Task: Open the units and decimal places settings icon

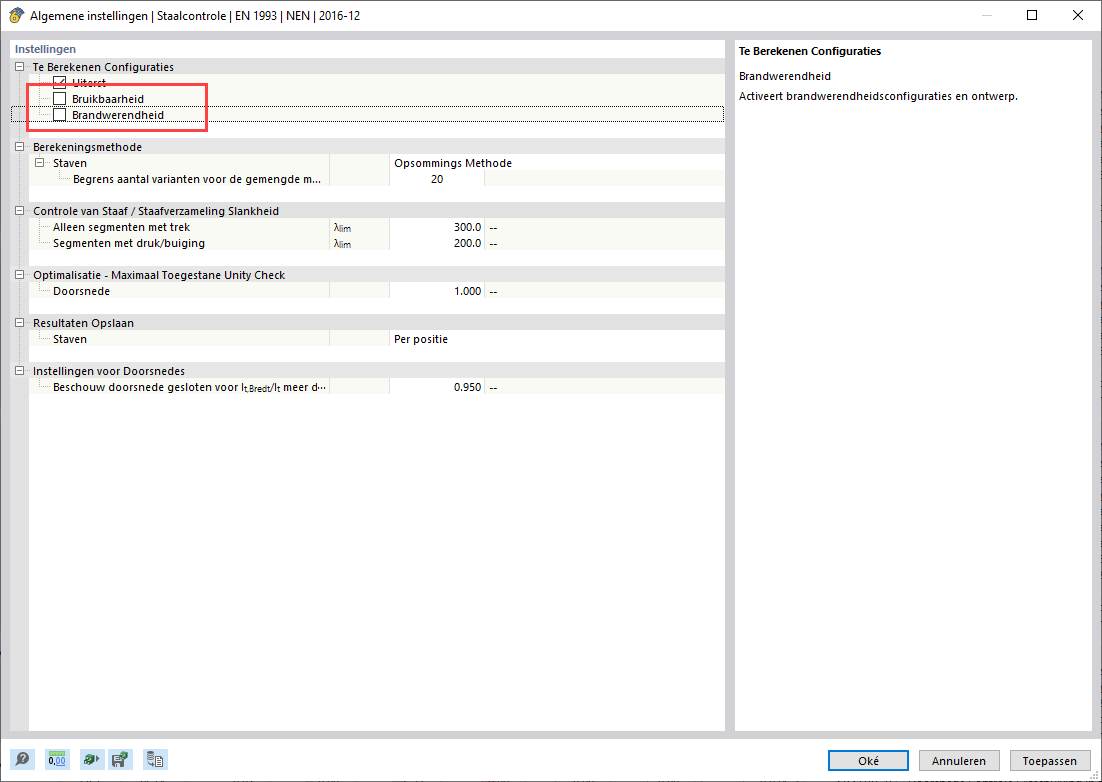Action: coord(57,759)
